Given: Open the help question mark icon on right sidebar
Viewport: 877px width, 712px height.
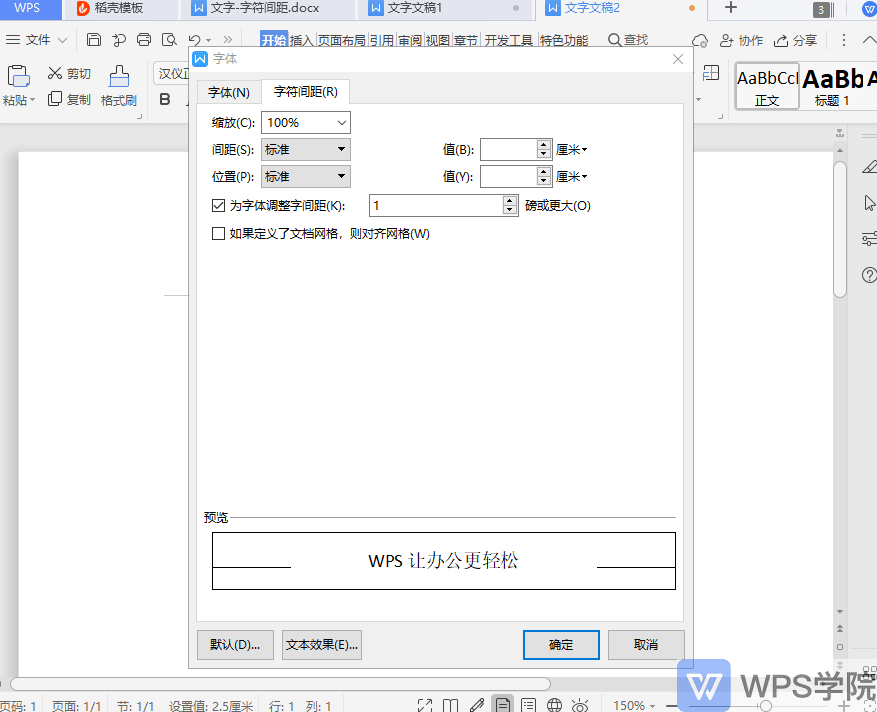Looking at the screenshot, I should tap(868, 275).
